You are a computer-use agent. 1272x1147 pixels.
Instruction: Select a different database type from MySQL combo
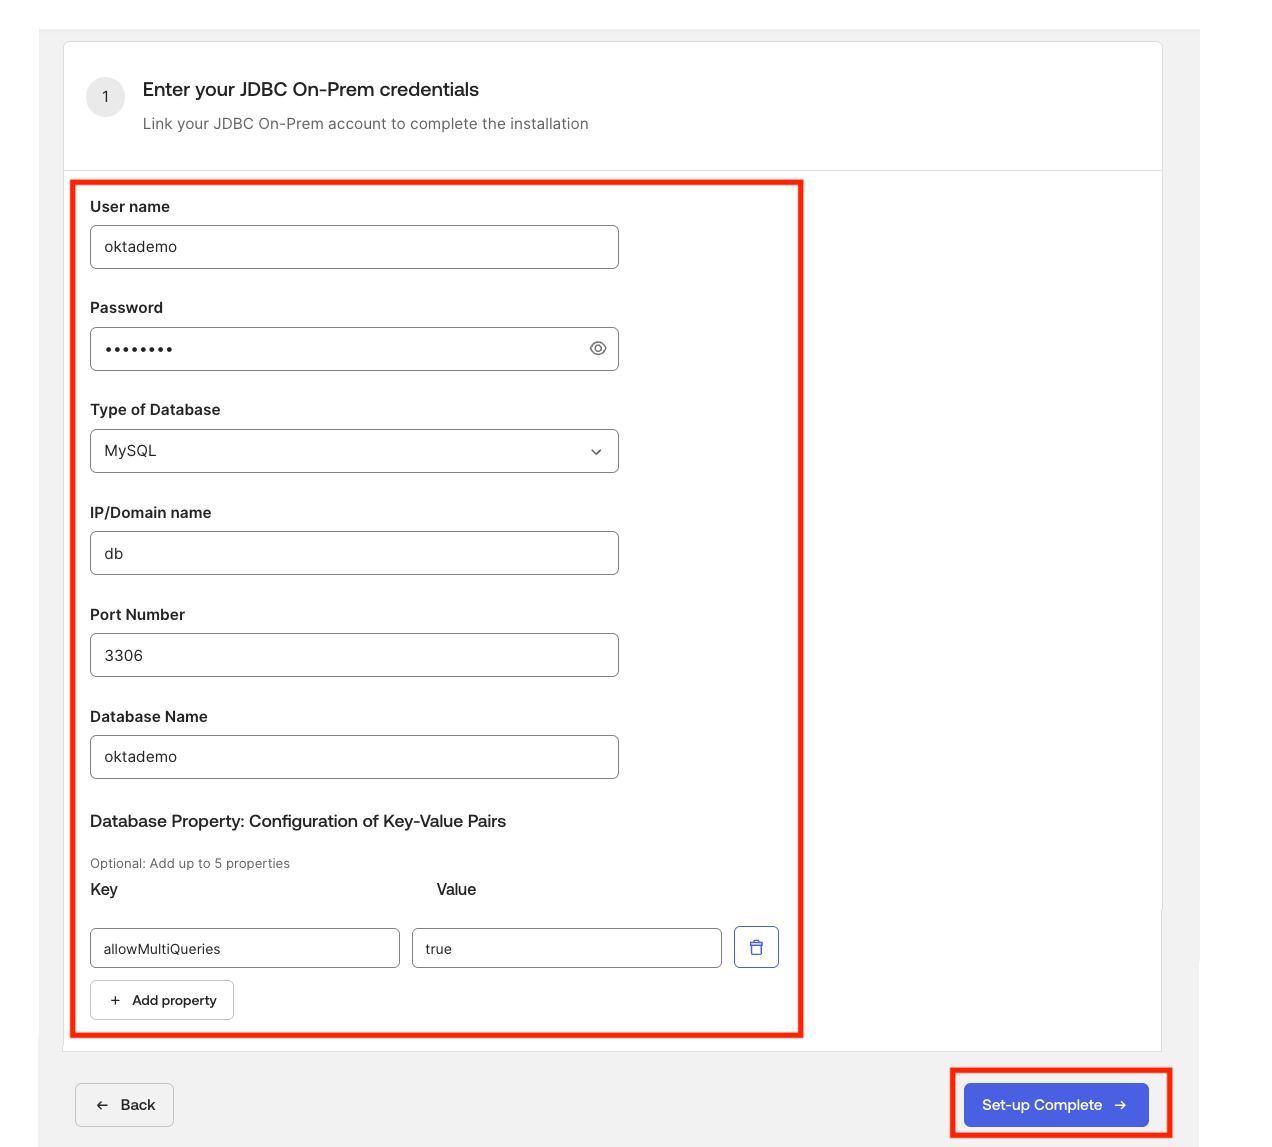click(354, 451)
